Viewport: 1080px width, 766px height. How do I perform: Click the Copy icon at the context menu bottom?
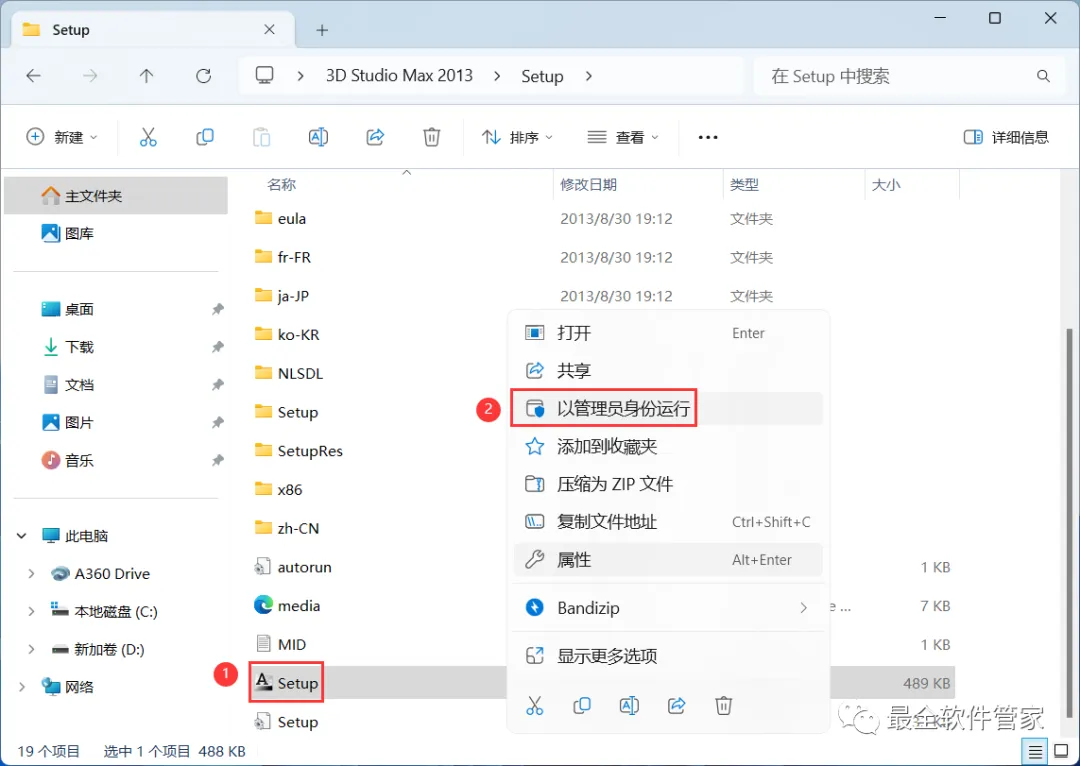[x=582, y=705]
